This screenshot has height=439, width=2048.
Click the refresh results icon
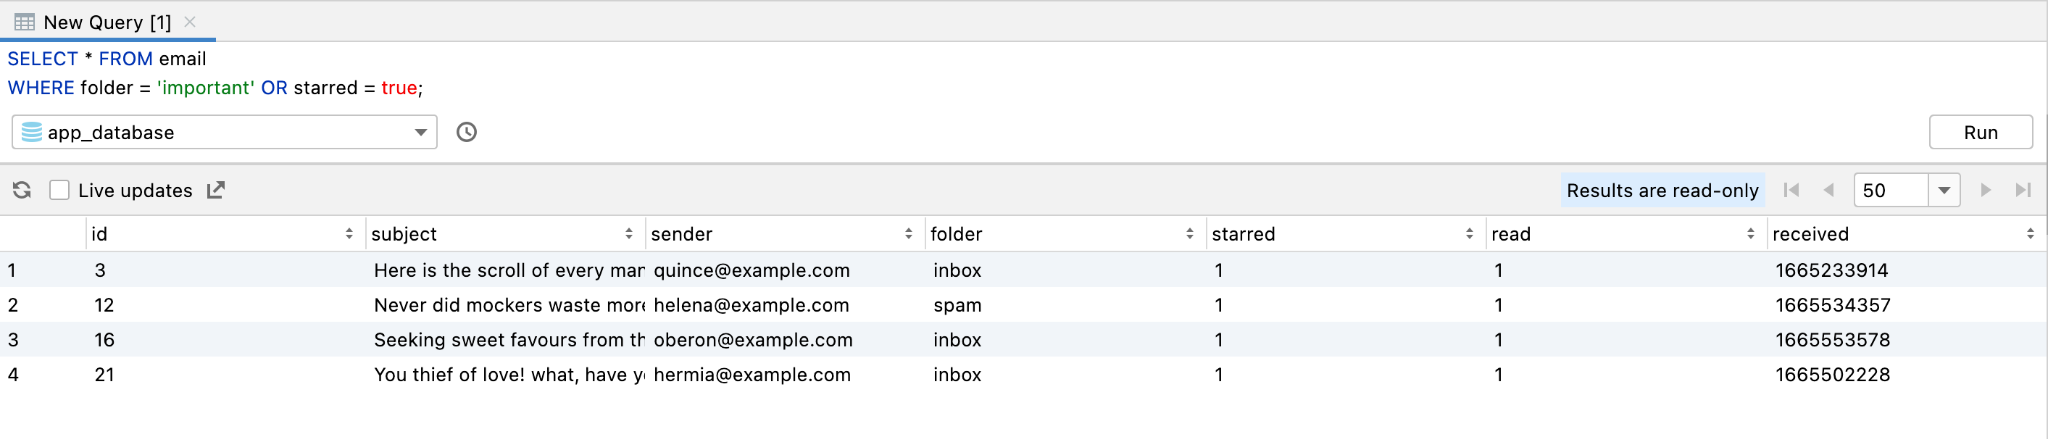22,190
